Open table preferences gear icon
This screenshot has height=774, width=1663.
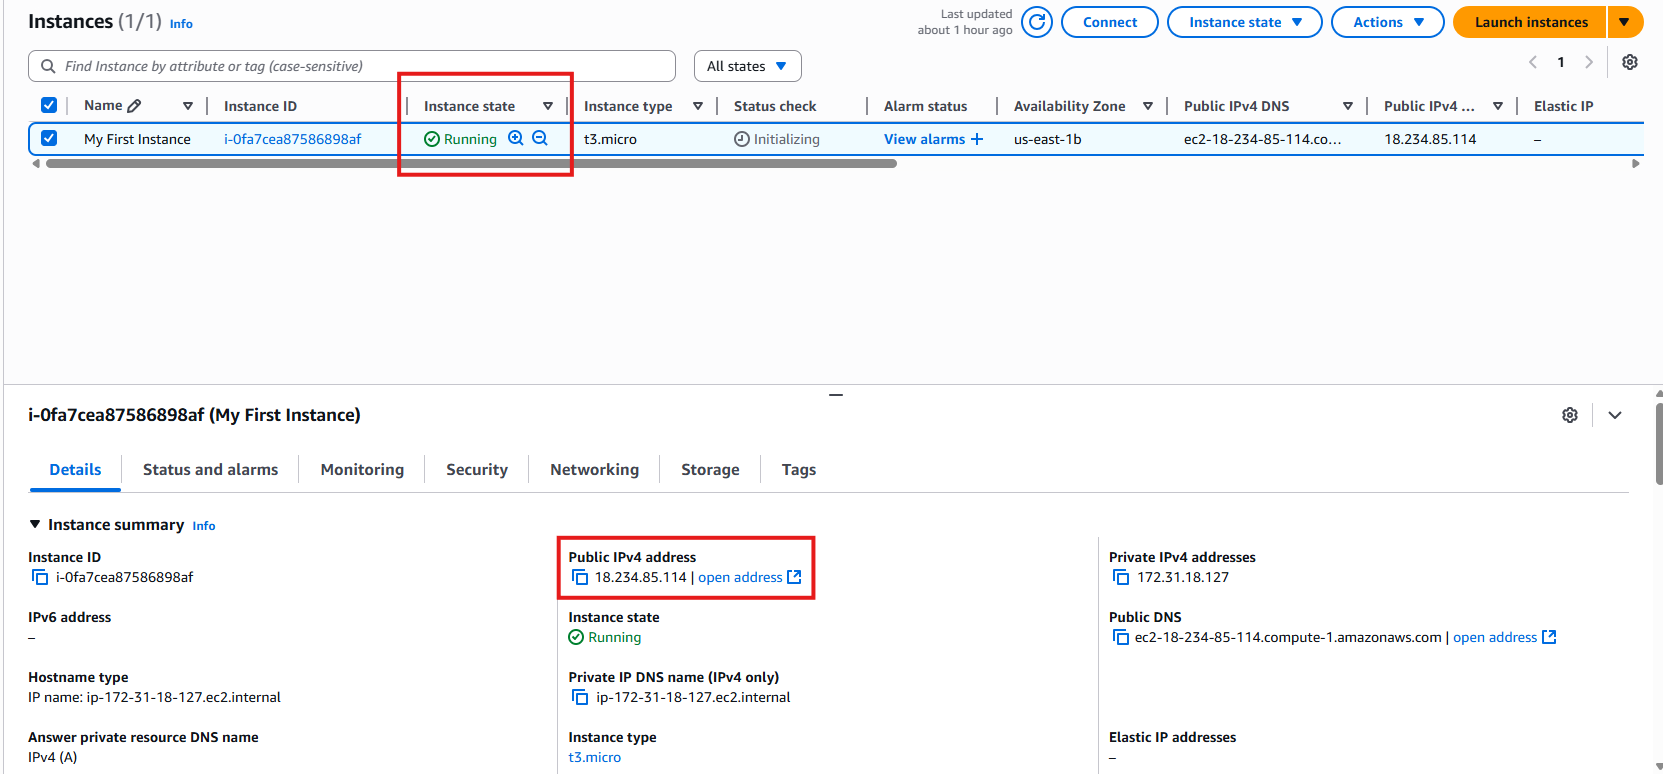pyautogui.click(x=1629, y=62)
